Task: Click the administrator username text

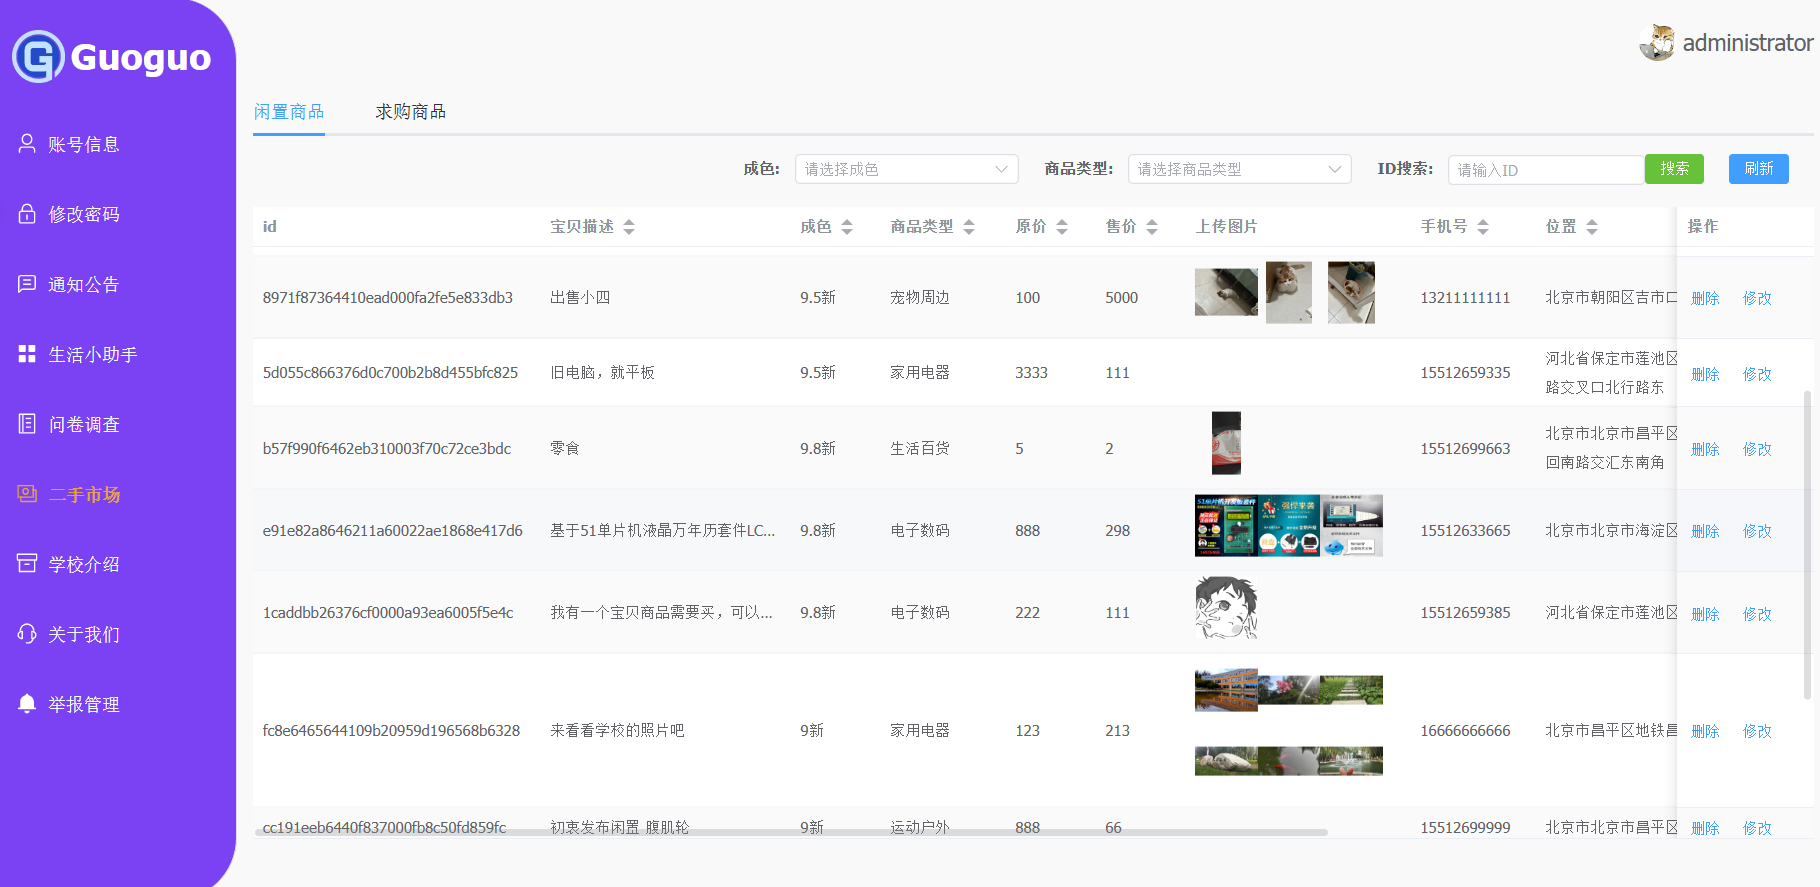Action: tap(1747, 43)
